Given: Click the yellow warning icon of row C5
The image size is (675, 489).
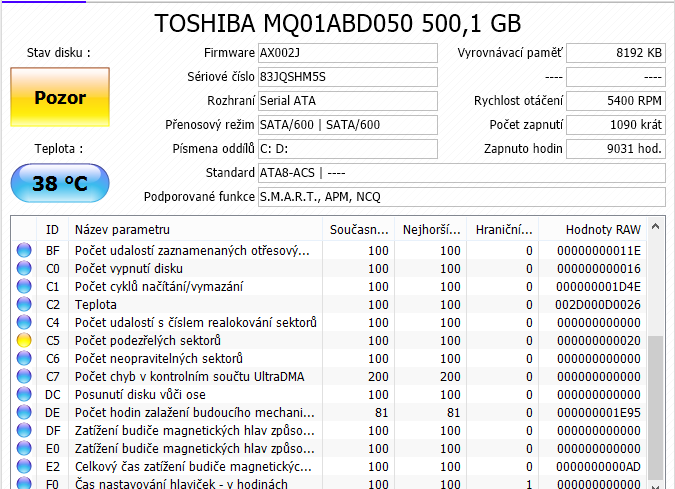Looking at the screenshot, I should (x=24, y=340).
